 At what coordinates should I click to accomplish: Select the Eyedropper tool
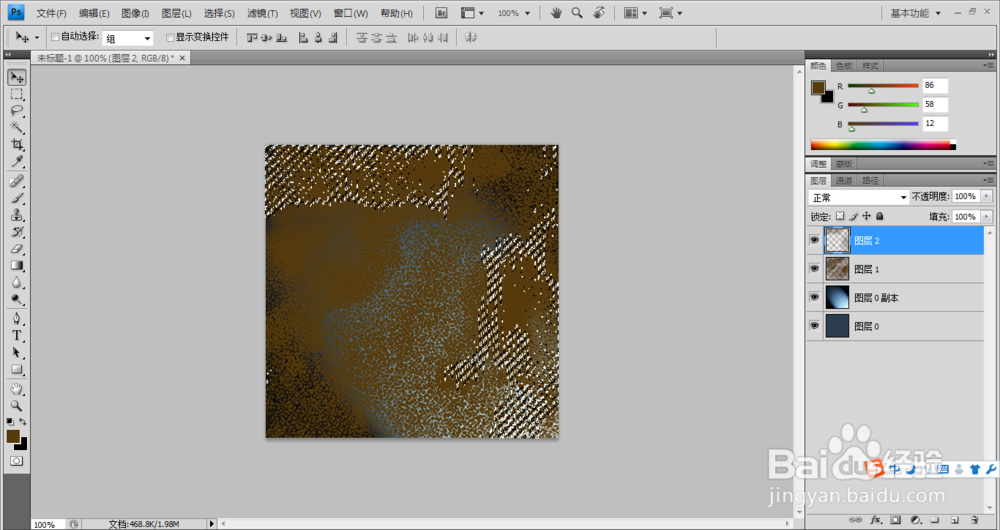click(17, 161)
